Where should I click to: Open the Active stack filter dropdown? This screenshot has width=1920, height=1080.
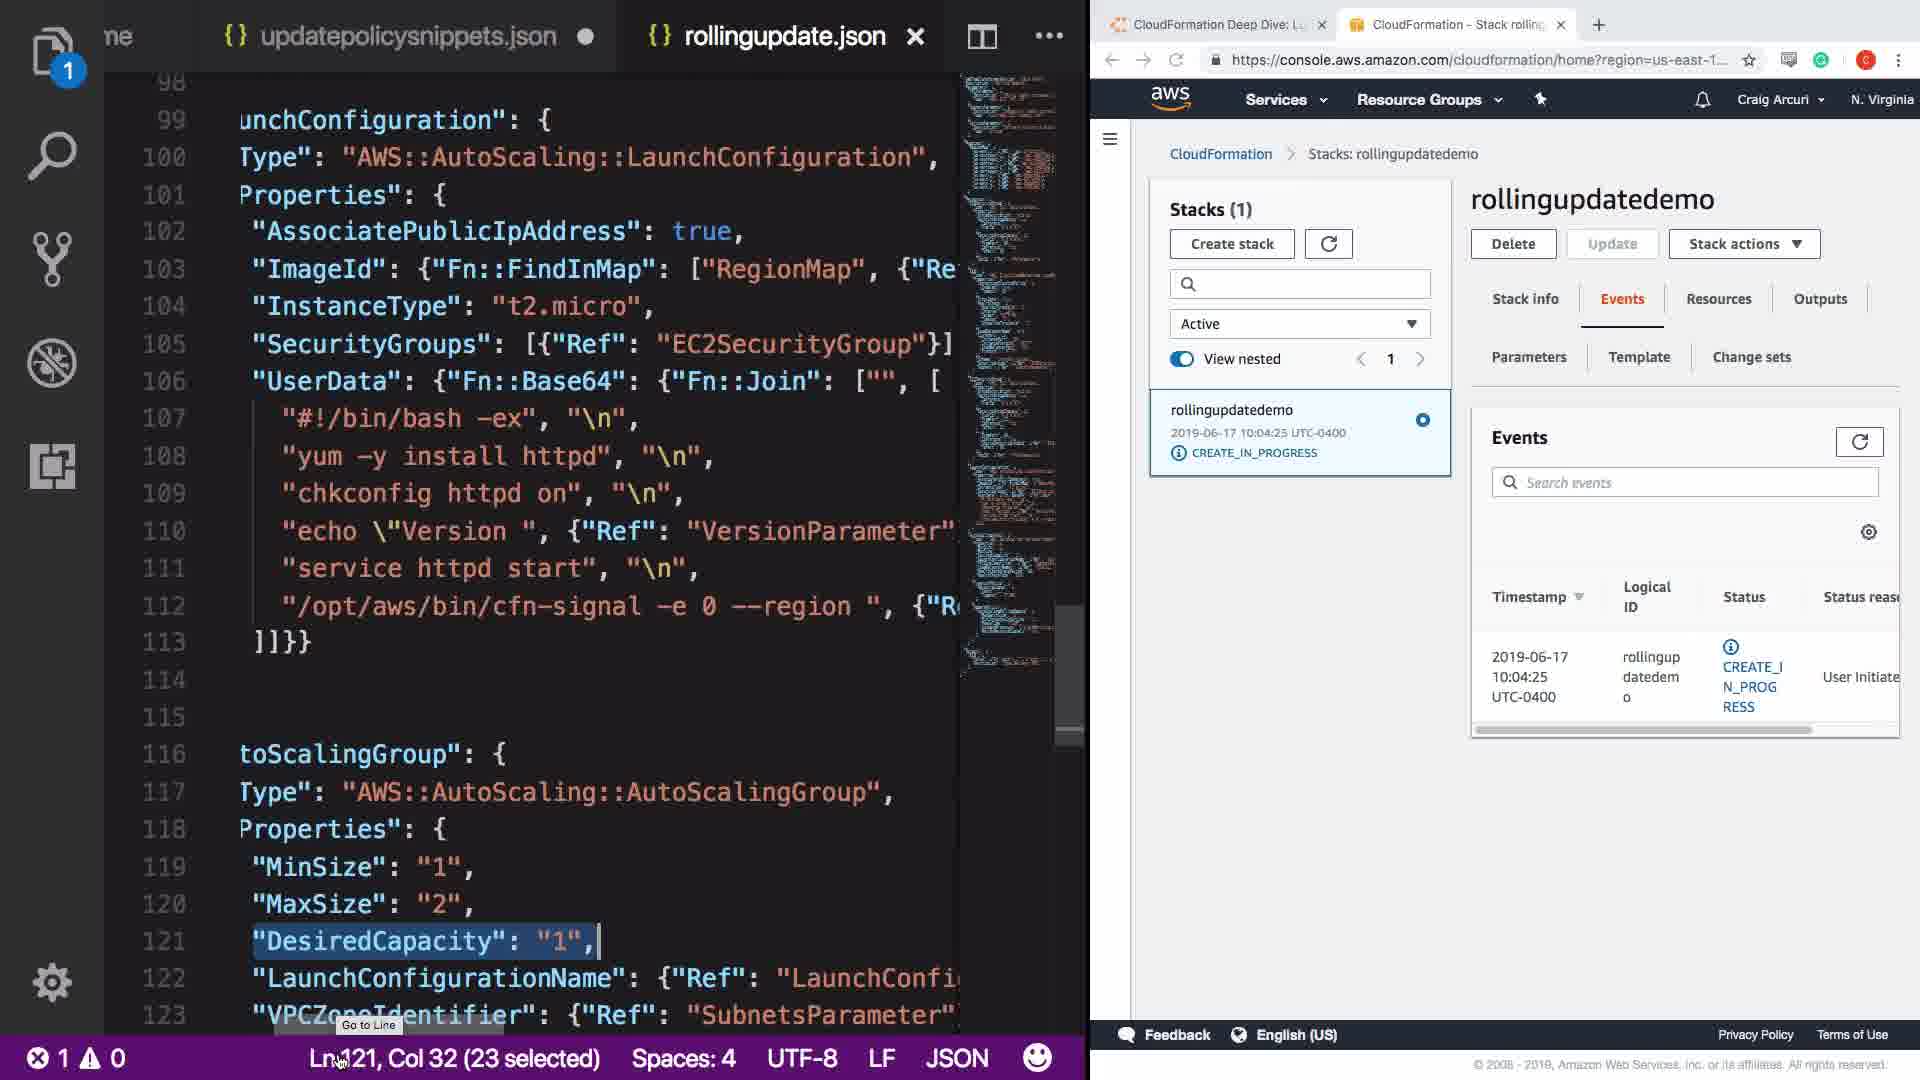pyautogui.click(x=1299, y=324)
